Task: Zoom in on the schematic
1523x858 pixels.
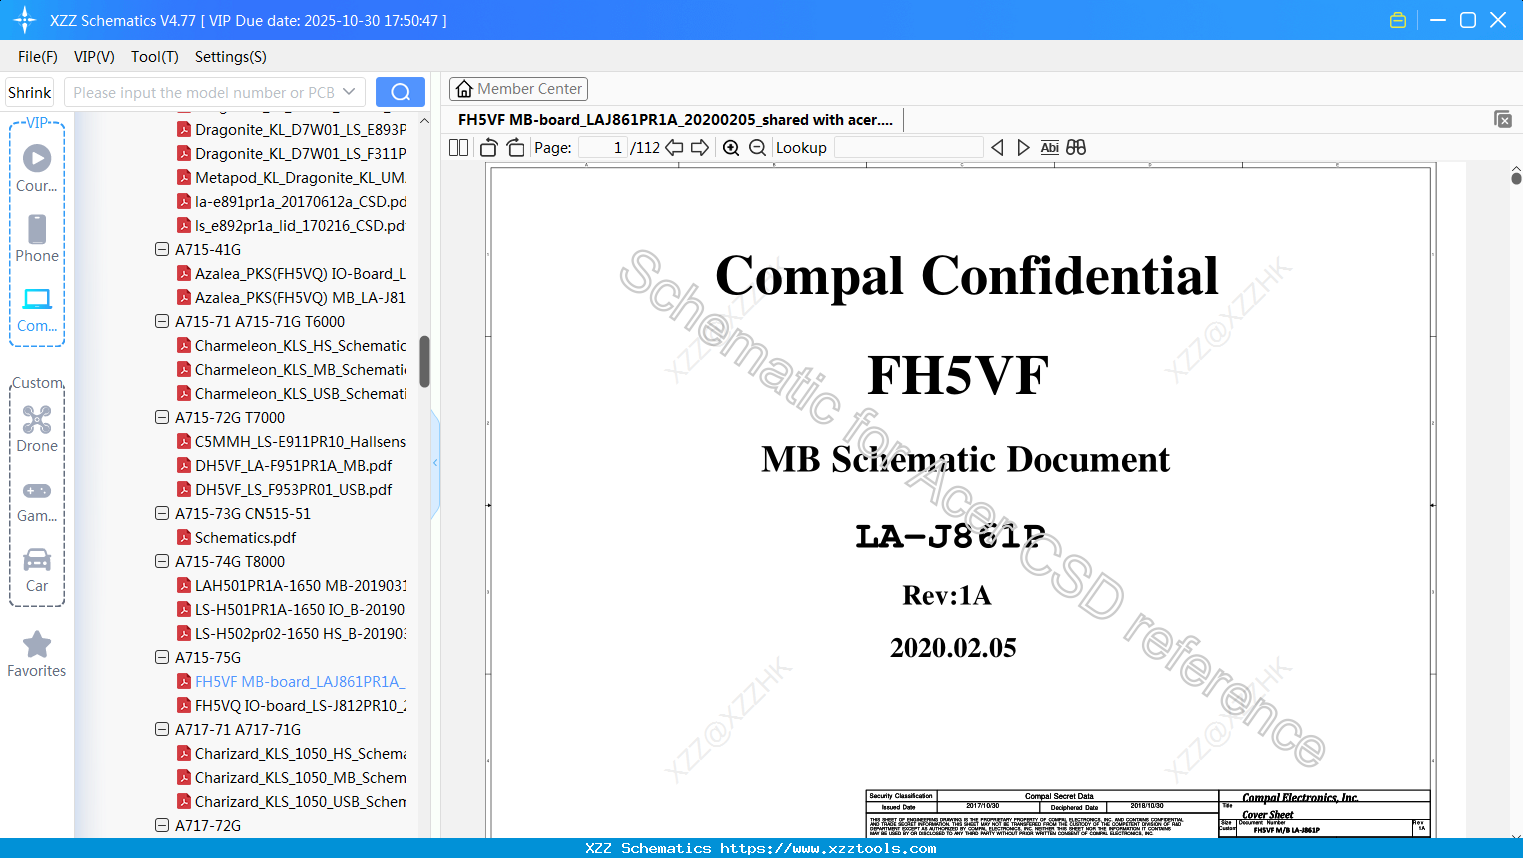Action: [731, 148]
